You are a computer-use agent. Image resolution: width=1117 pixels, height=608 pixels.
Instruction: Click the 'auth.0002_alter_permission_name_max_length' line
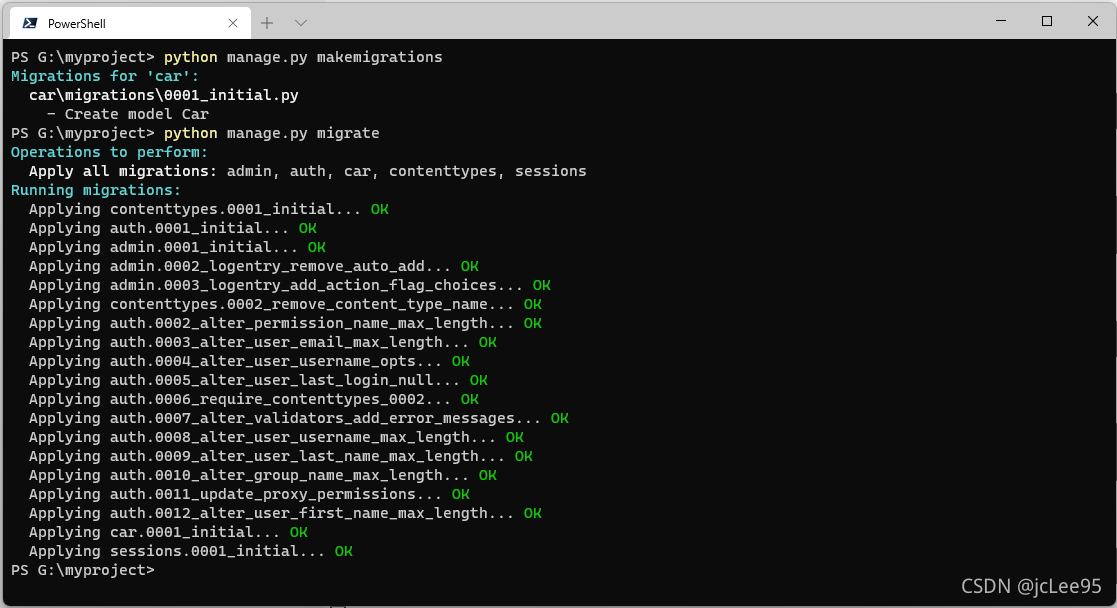[285, 323]
